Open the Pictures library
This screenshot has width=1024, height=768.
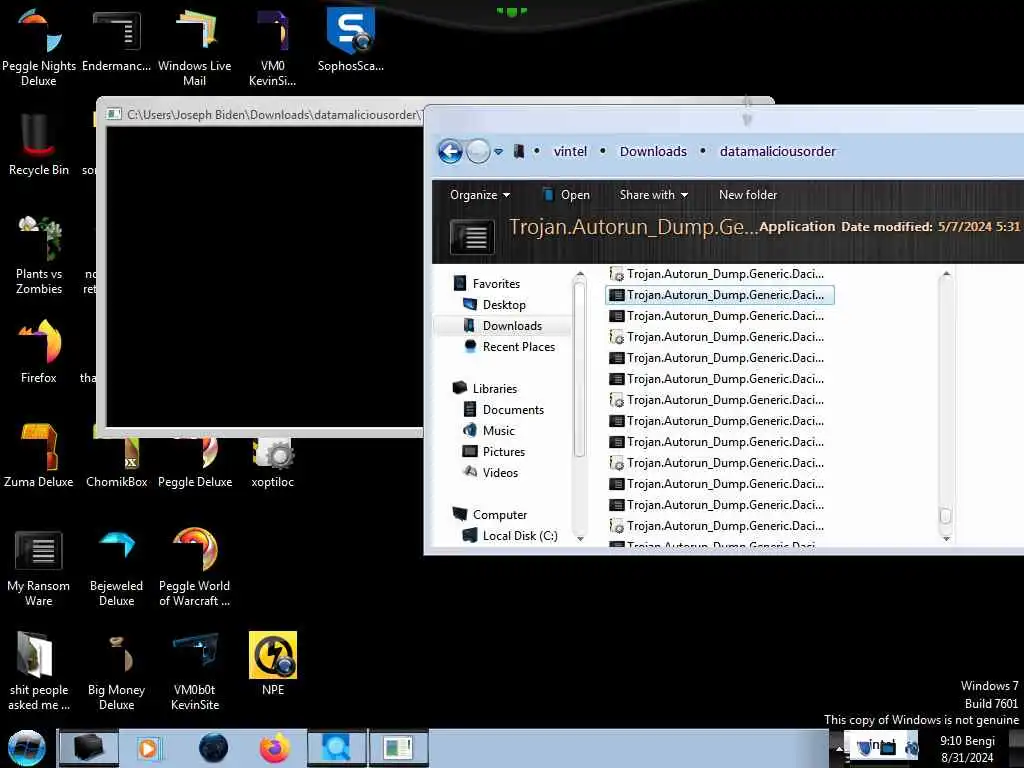pyautogui.click(x=504, y=451)
